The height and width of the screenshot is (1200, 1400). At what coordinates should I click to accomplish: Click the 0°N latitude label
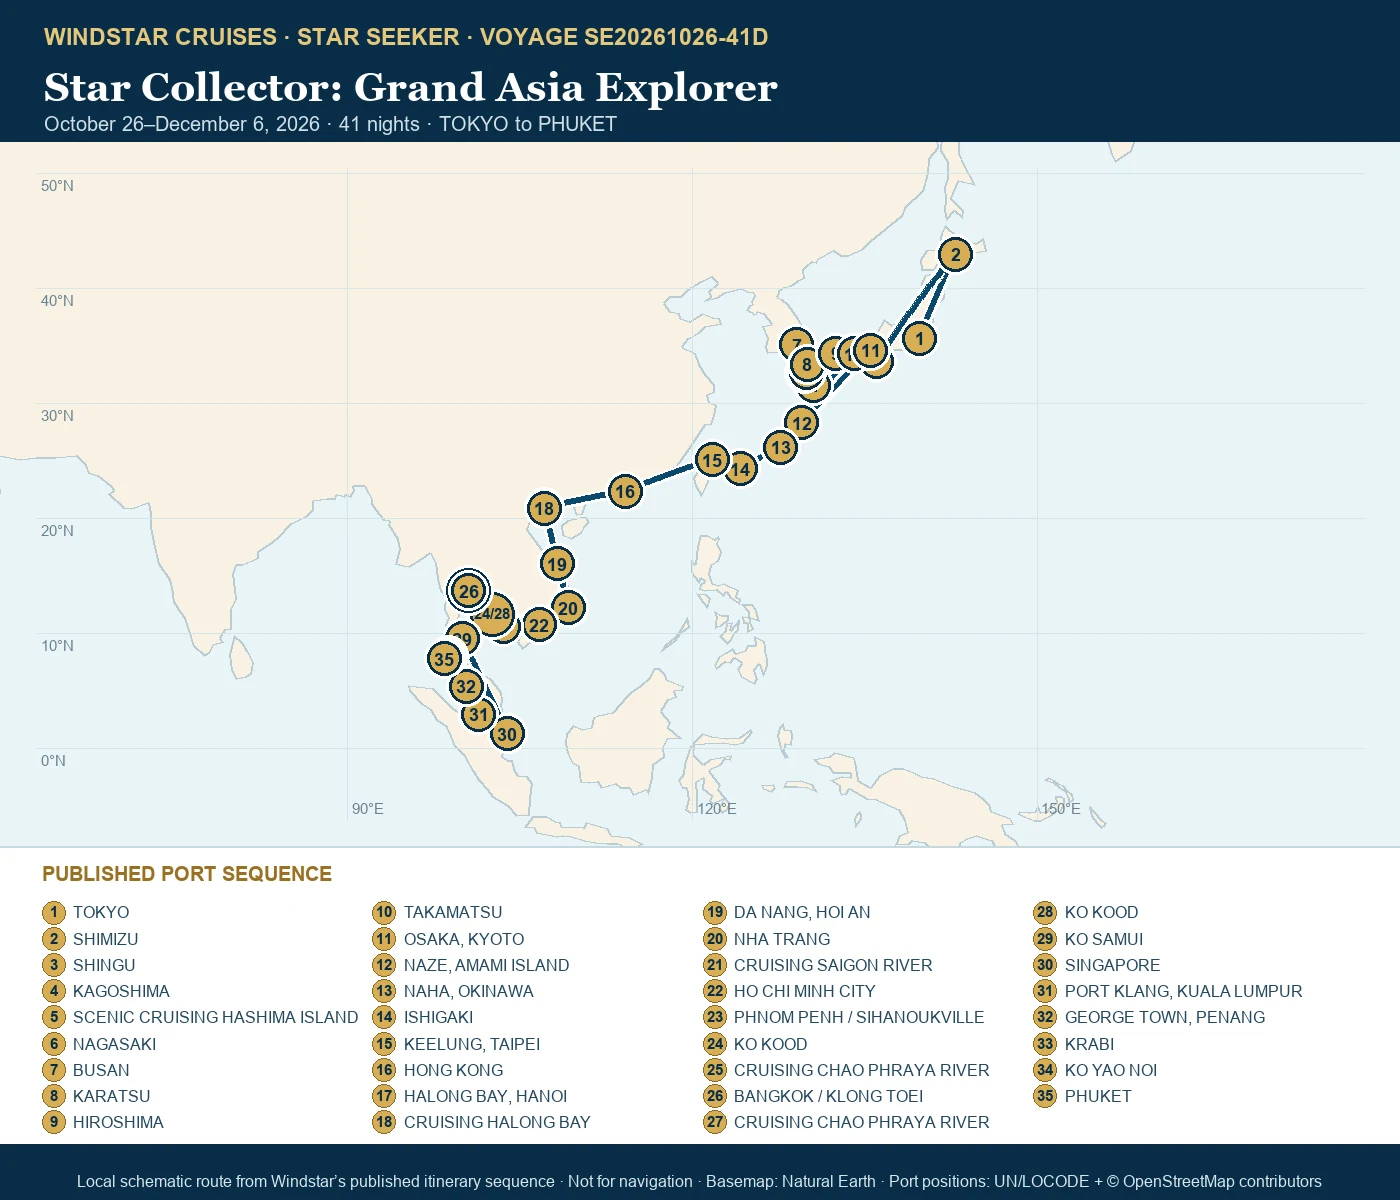[x=53, y=761]
